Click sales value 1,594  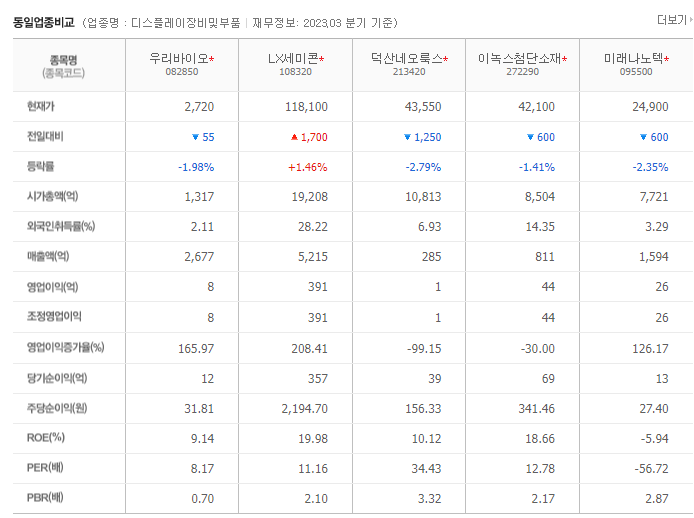point(653,257)
